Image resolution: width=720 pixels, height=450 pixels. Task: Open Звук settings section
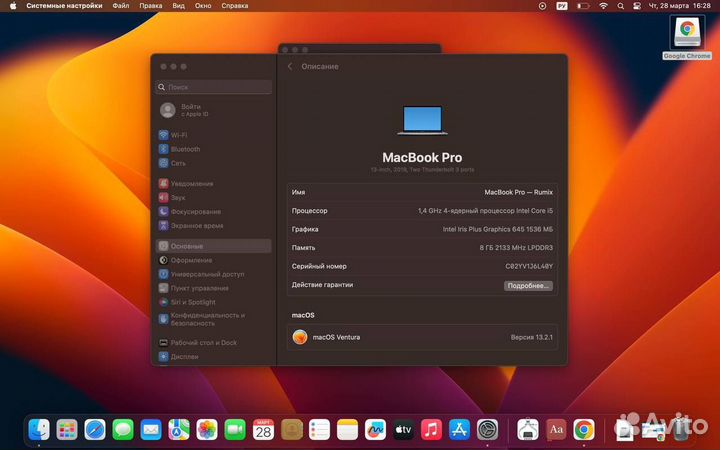click(x=172, y=197)
